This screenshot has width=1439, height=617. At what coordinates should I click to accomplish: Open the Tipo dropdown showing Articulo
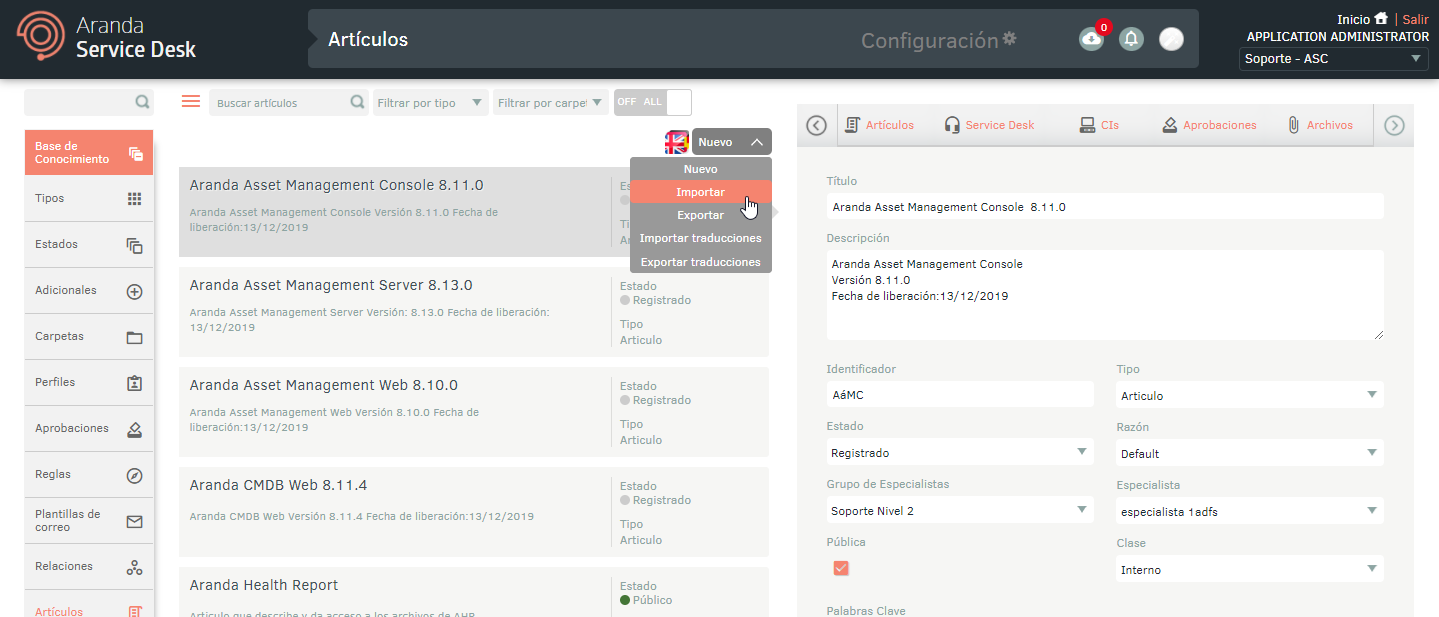[1250, 395]
